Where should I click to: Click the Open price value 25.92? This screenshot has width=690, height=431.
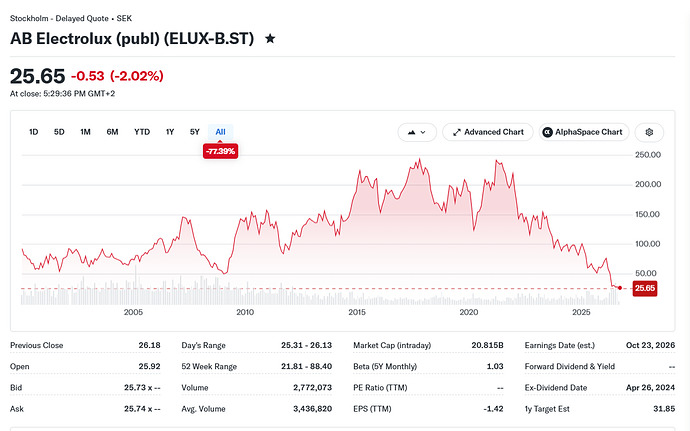[149, 367]
